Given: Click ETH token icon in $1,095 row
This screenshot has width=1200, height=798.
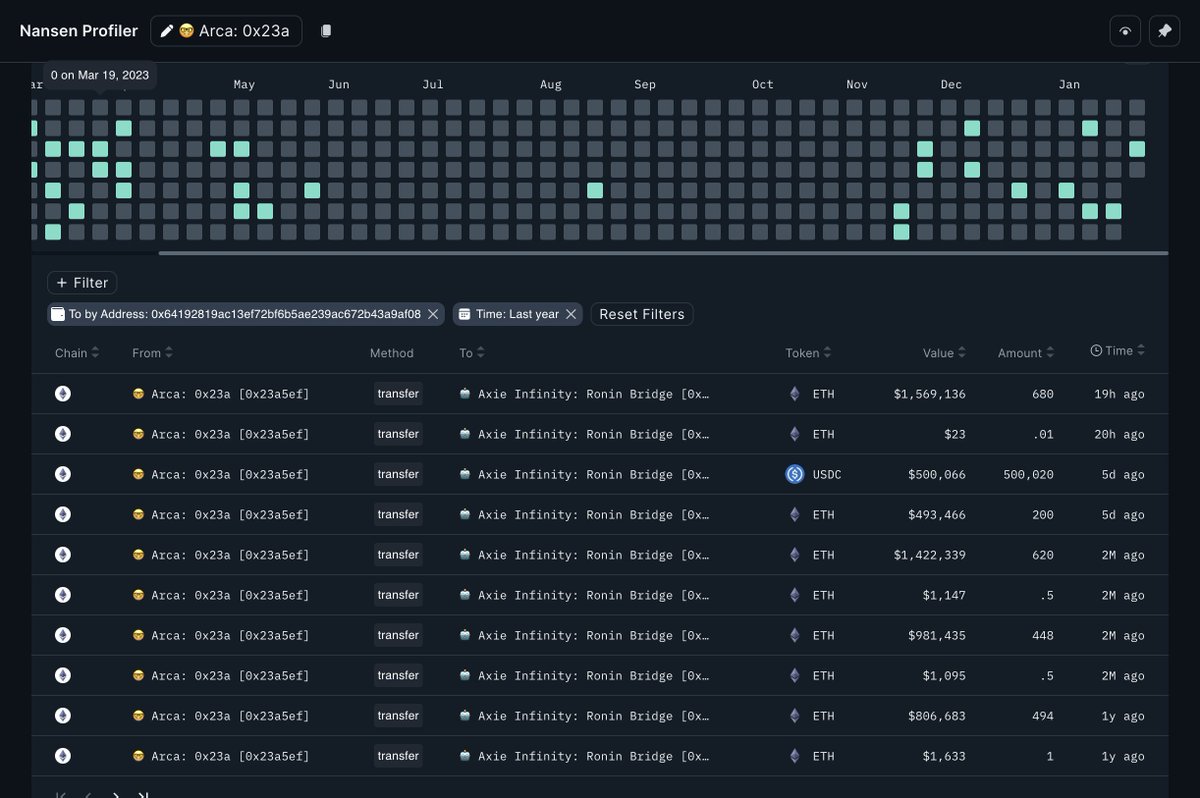Looking at the screenshot, I should (x=795, y=675).
